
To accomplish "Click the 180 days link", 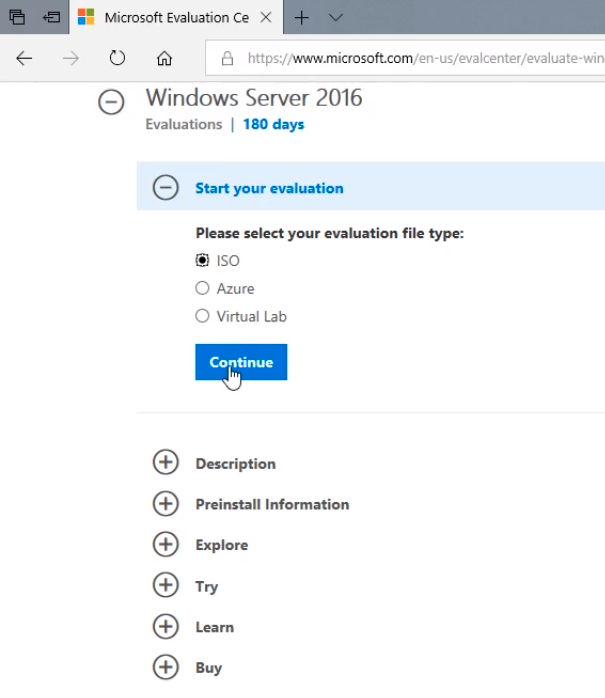I will pos(273,124).
